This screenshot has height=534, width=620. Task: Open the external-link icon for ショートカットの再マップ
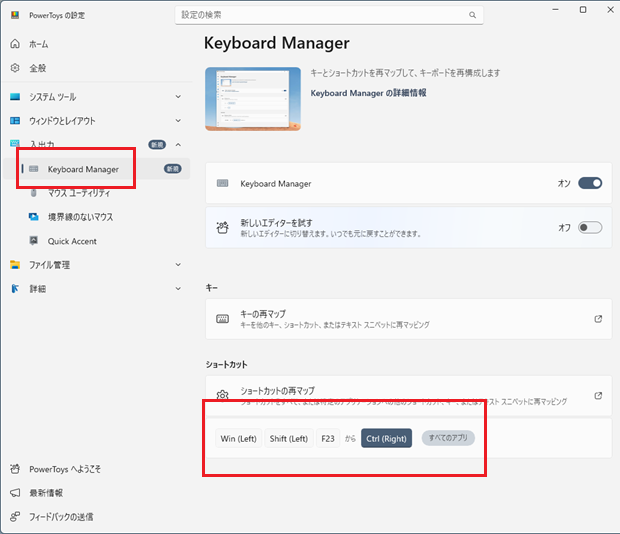[x=598, y=396]
